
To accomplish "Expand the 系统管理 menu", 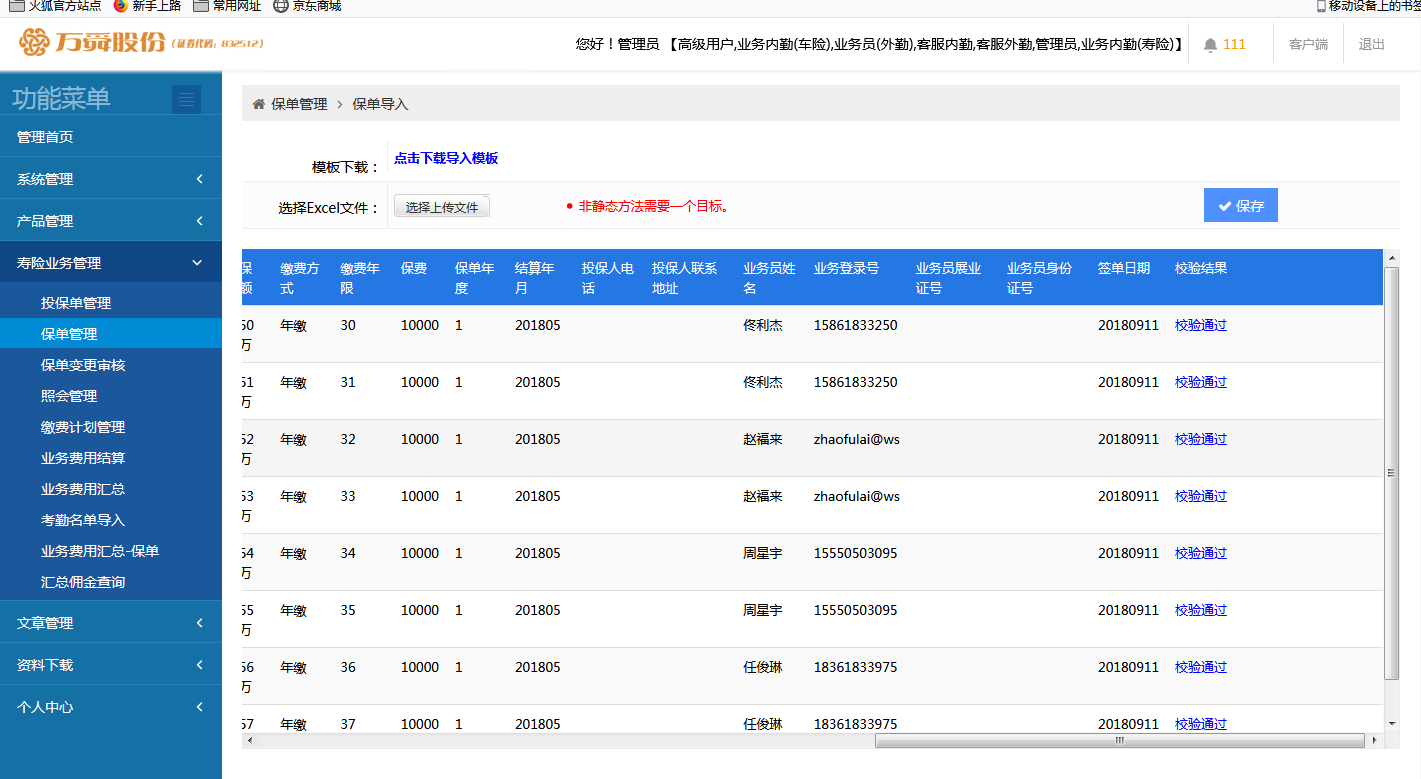I will coord(110,179).
